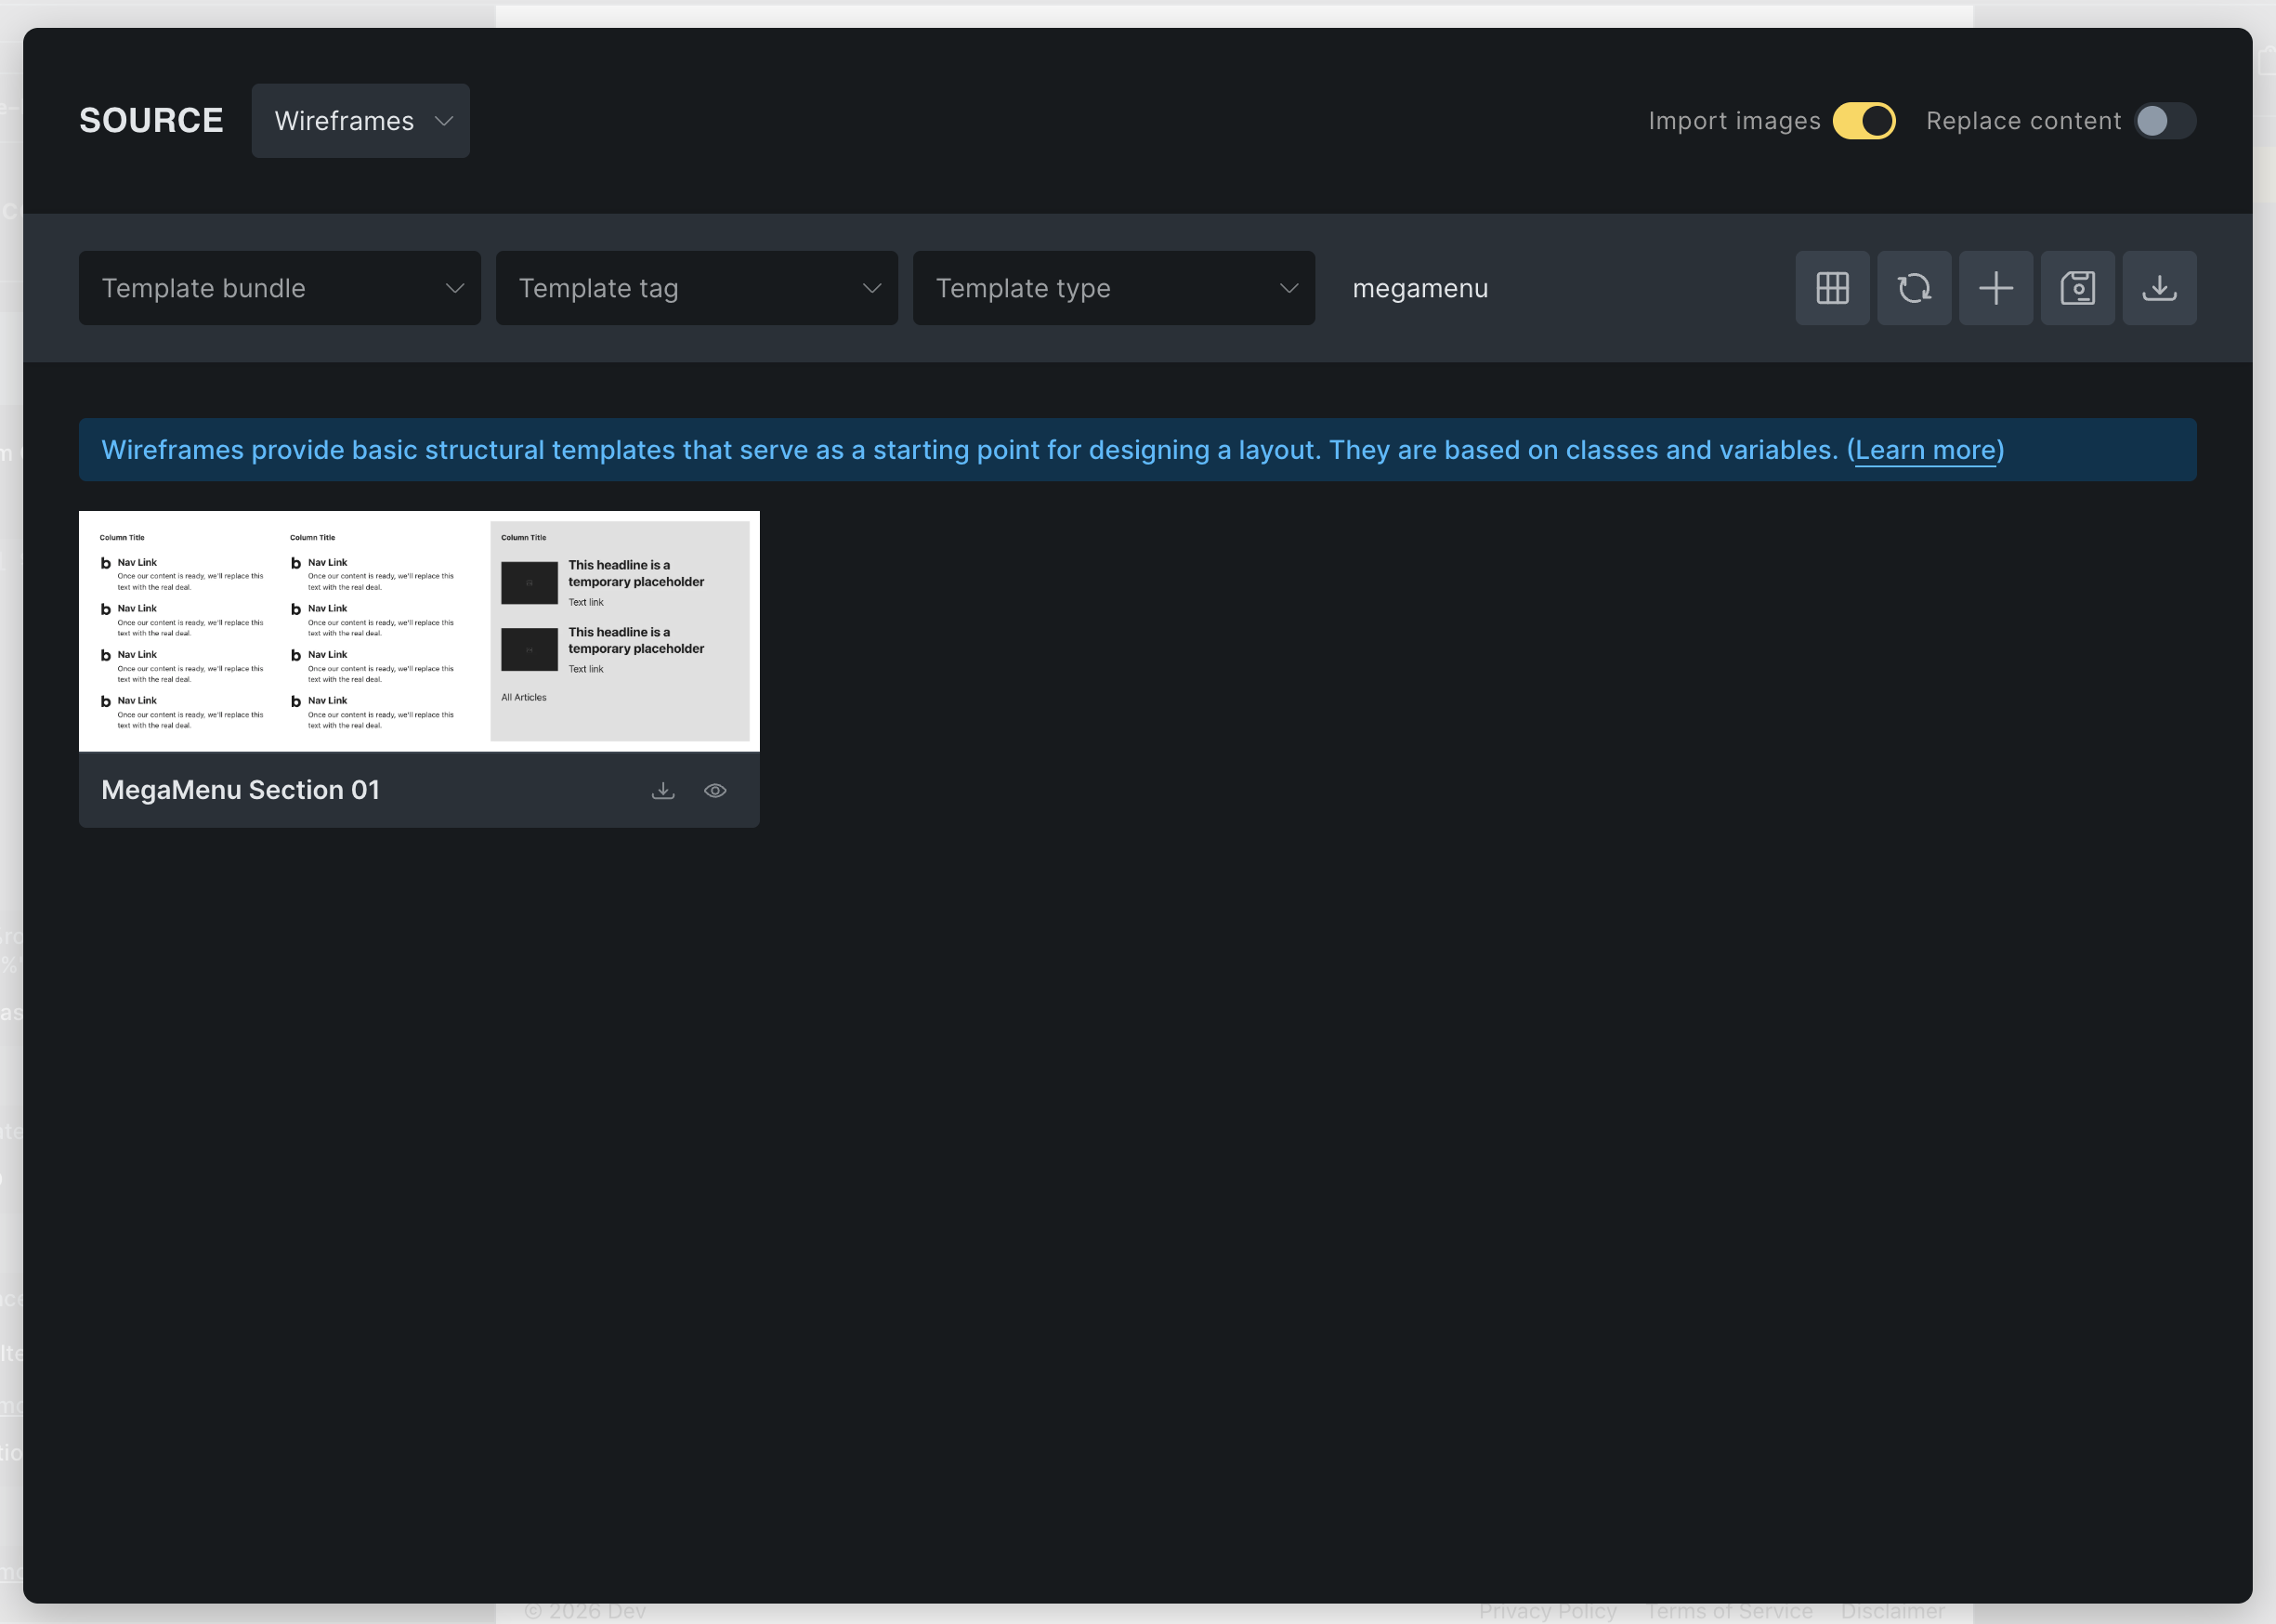2276x1624 pixels.
Task: Expand the Template type dropdown
Action: (1114, 288)
